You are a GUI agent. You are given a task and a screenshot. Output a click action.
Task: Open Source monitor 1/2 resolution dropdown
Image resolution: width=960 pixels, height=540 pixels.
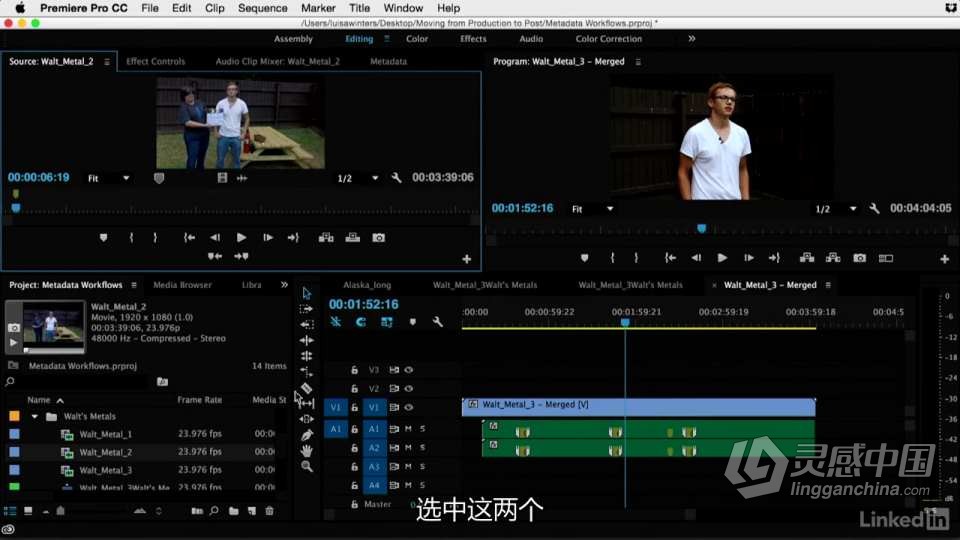pos(358,178)
